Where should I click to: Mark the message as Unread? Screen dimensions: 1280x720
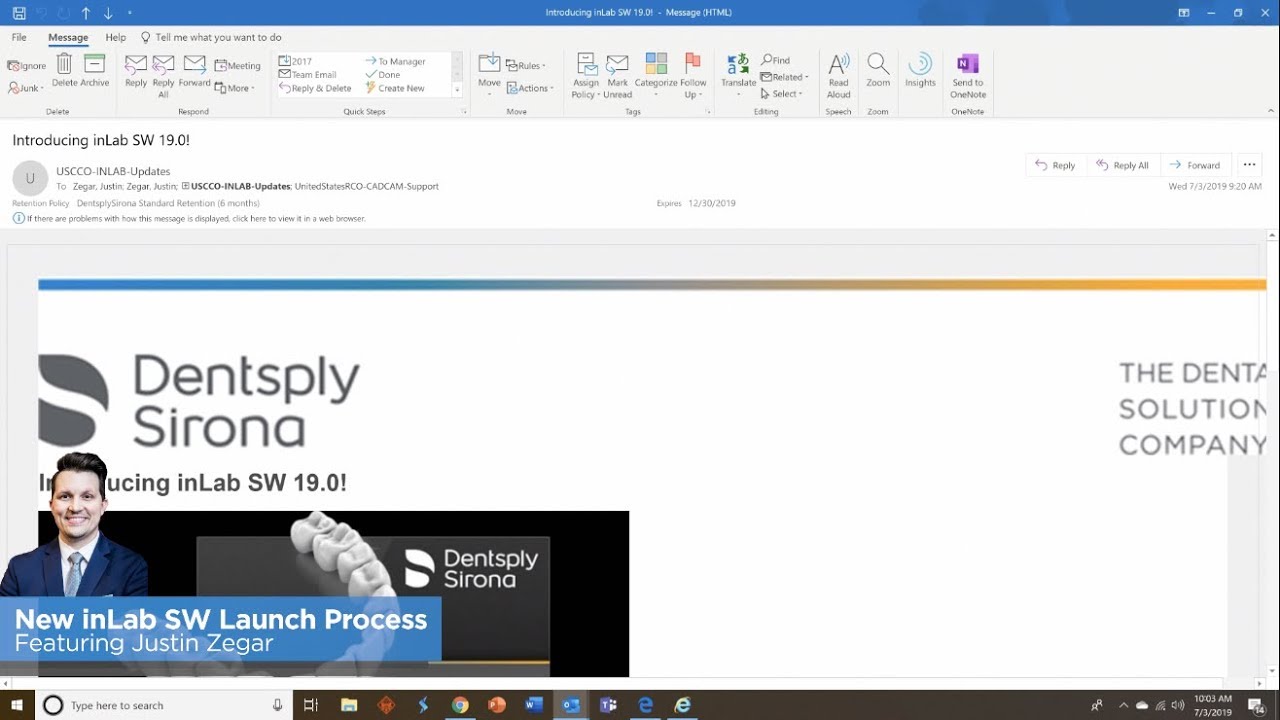tap(617, 75)
